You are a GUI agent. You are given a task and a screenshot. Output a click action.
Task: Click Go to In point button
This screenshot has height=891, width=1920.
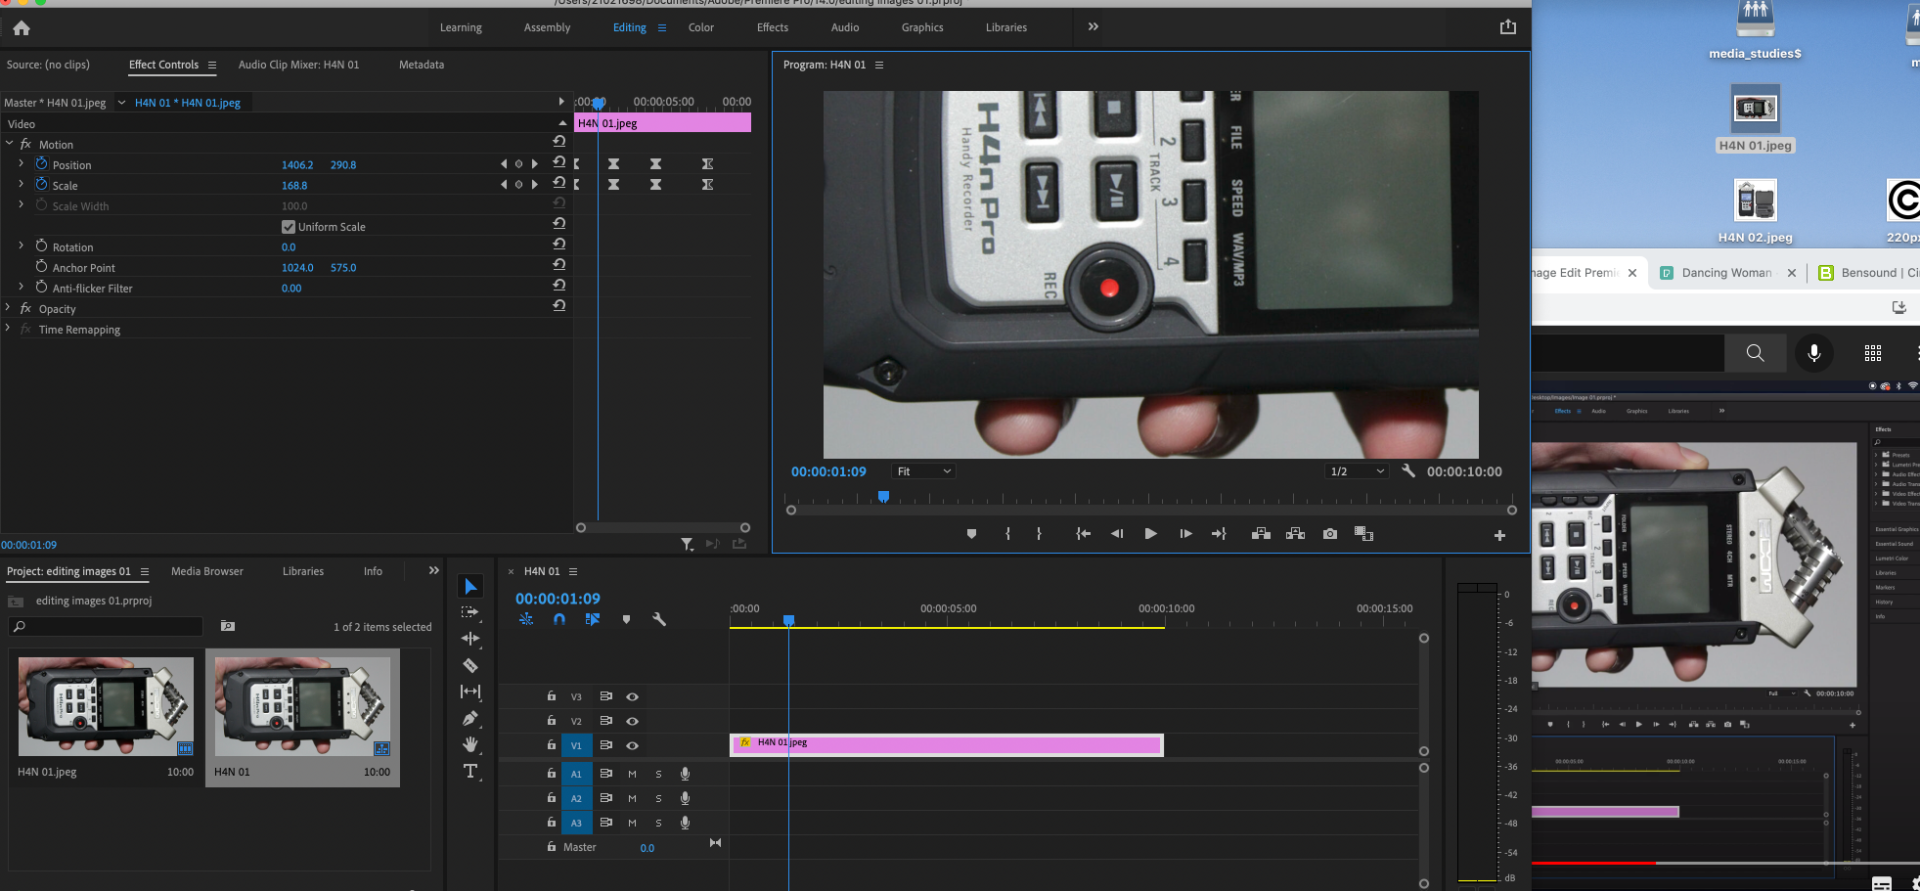1083,534
